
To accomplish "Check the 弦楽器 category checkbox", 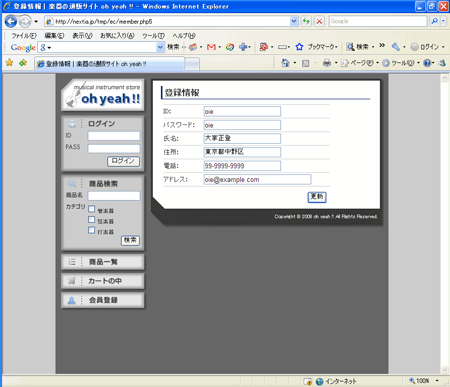I will click(x=92, y=220).
